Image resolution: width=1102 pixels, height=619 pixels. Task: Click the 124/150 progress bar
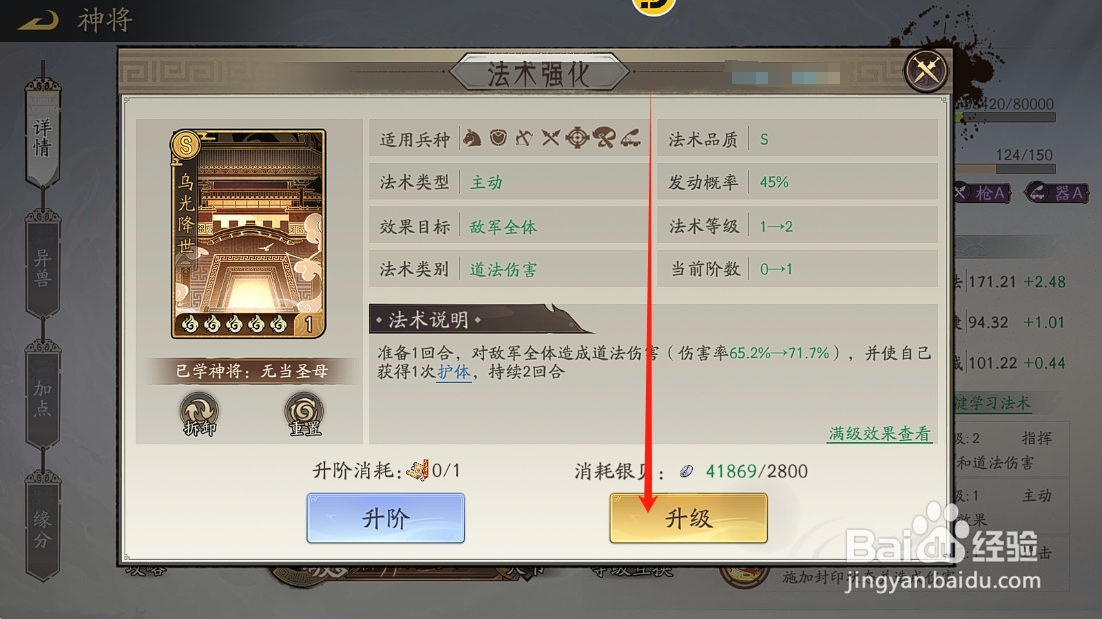pos(1007,169)
